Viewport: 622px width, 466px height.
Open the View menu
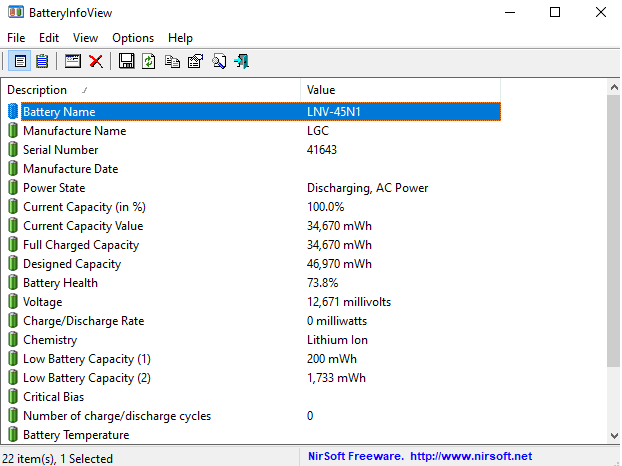[x=85, y=38]
